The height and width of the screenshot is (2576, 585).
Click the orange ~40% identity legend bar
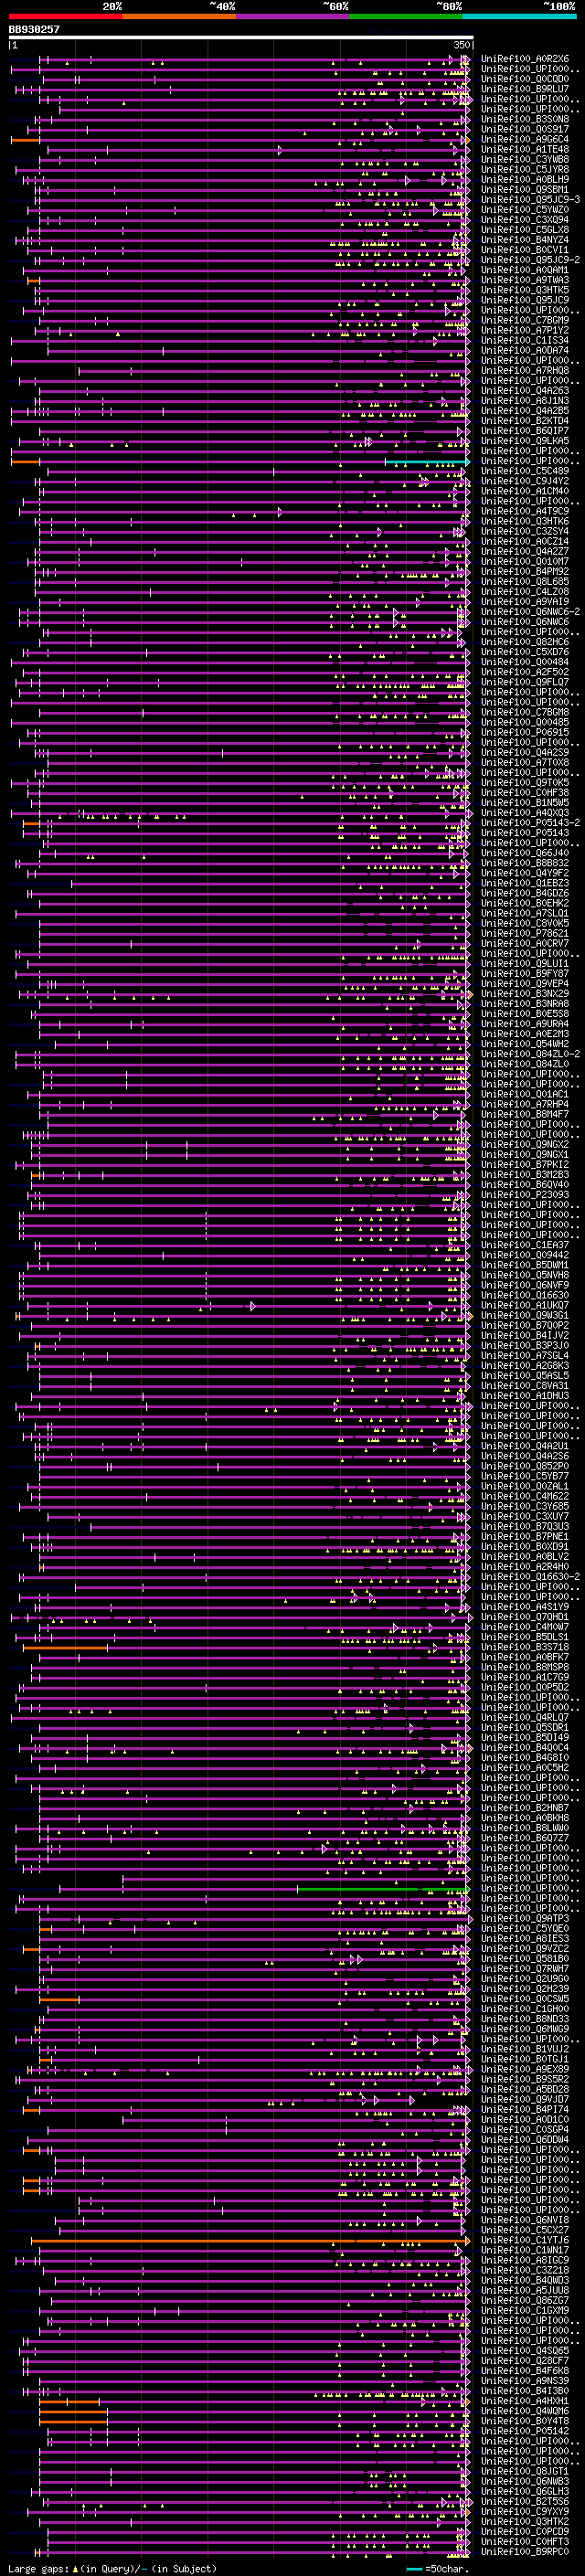[x=180, y=16]
